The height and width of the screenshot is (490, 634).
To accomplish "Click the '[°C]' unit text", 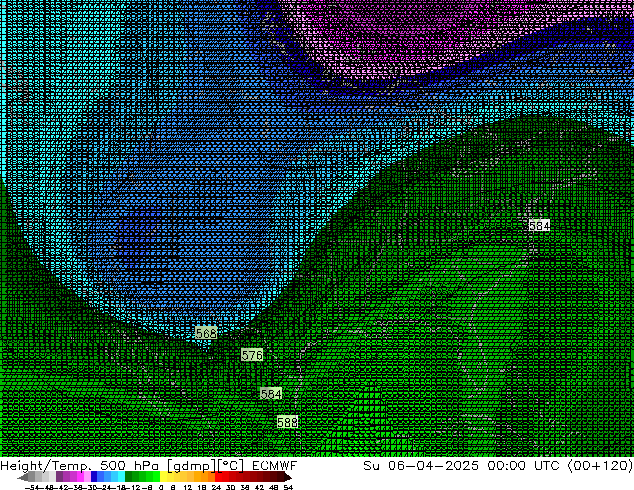I will coord(232,466).
